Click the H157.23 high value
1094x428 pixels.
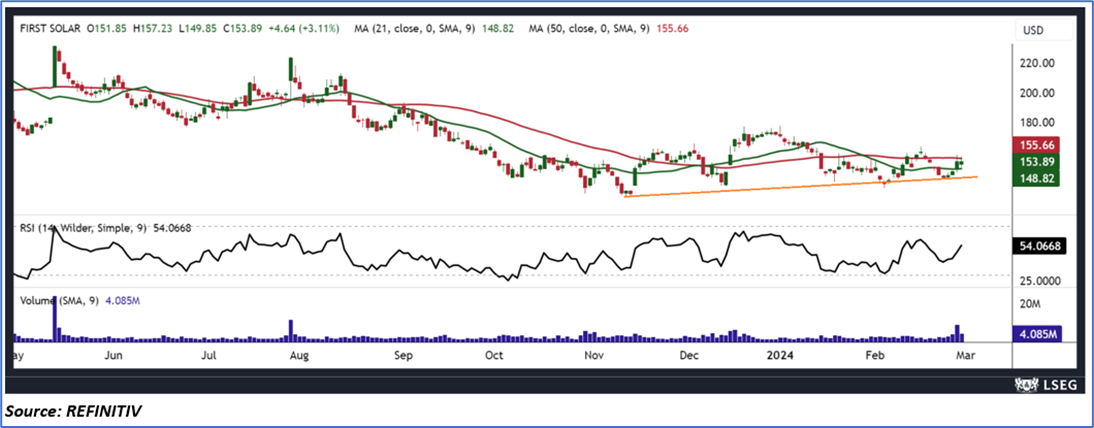[155, 29]
